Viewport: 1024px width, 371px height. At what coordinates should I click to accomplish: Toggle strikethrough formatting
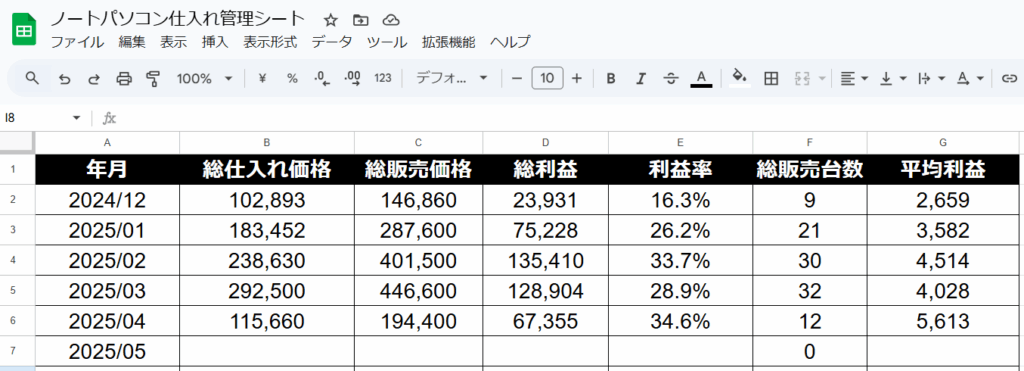click(671, 78)
